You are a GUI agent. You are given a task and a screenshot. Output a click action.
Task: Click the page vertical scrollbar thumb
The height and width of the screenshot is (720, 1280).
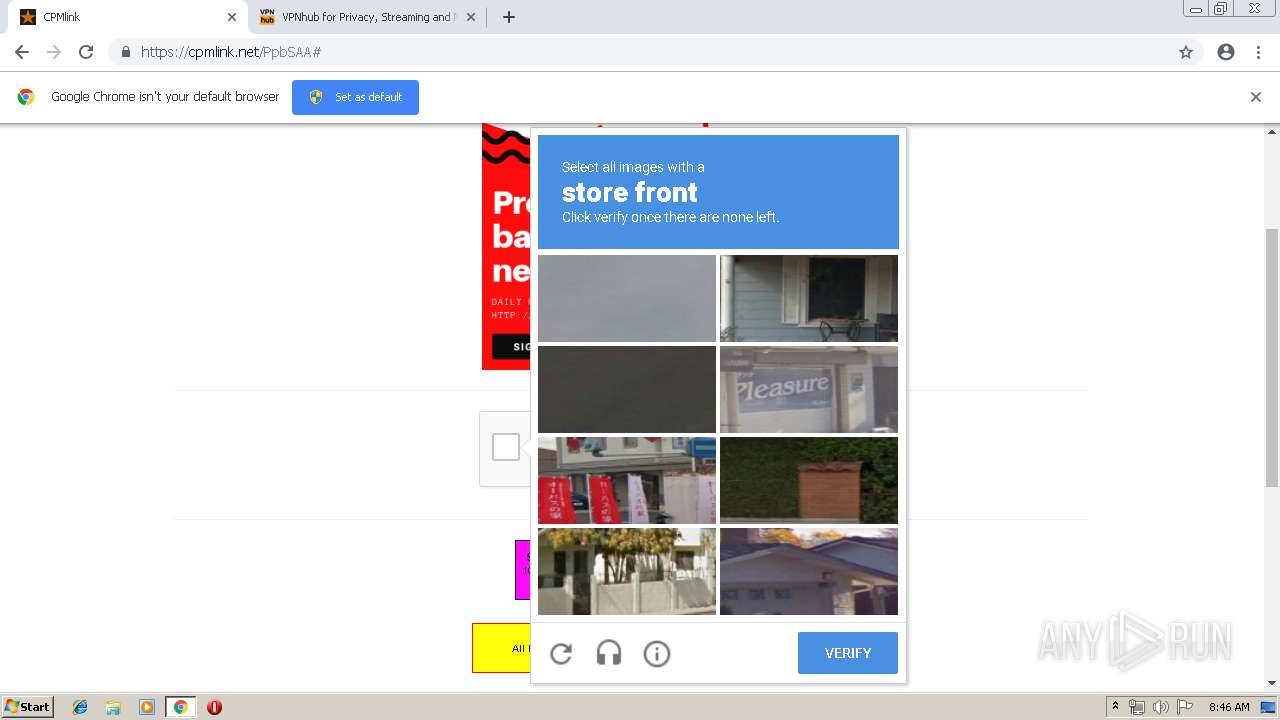click(1272, 357)
